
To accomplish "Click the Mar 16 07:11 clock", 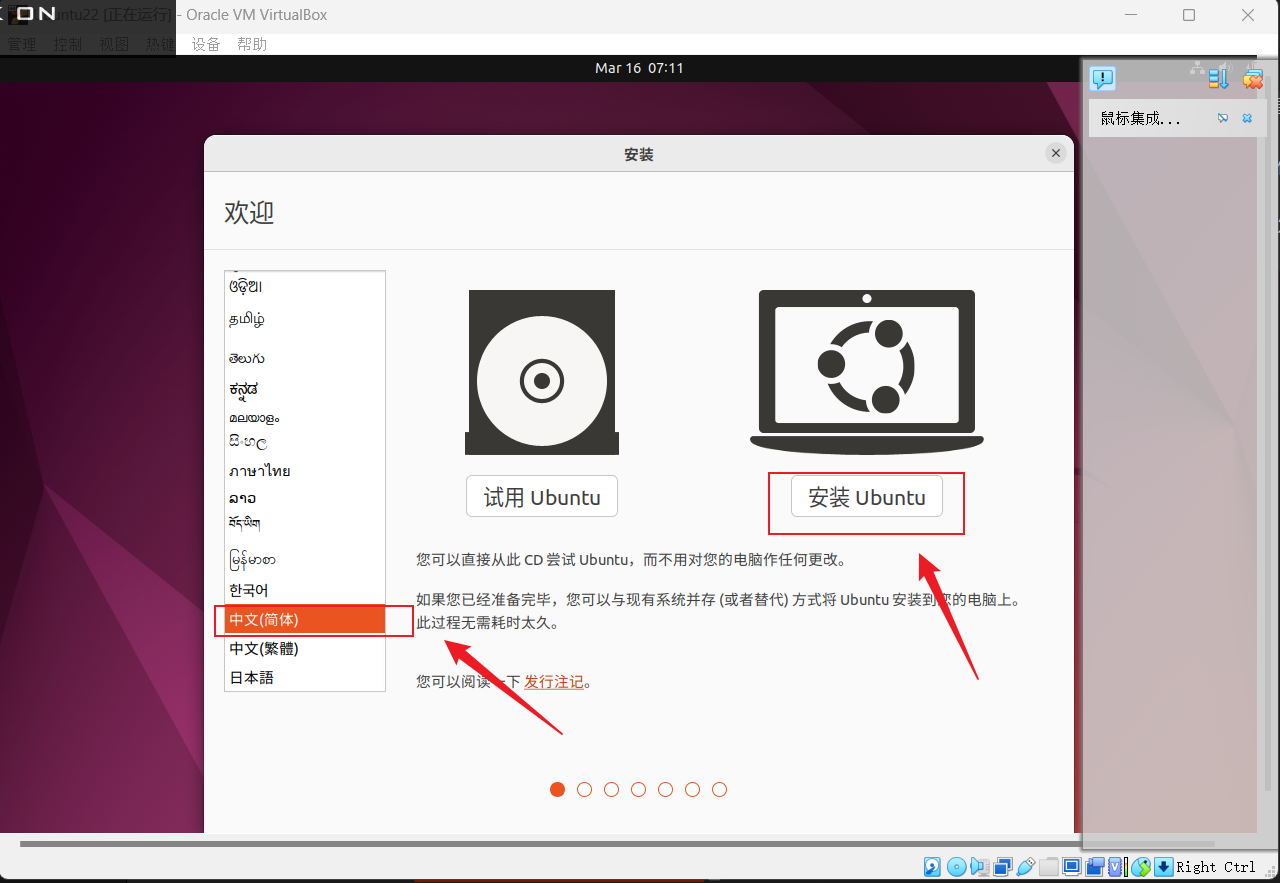I will point(639,68).
